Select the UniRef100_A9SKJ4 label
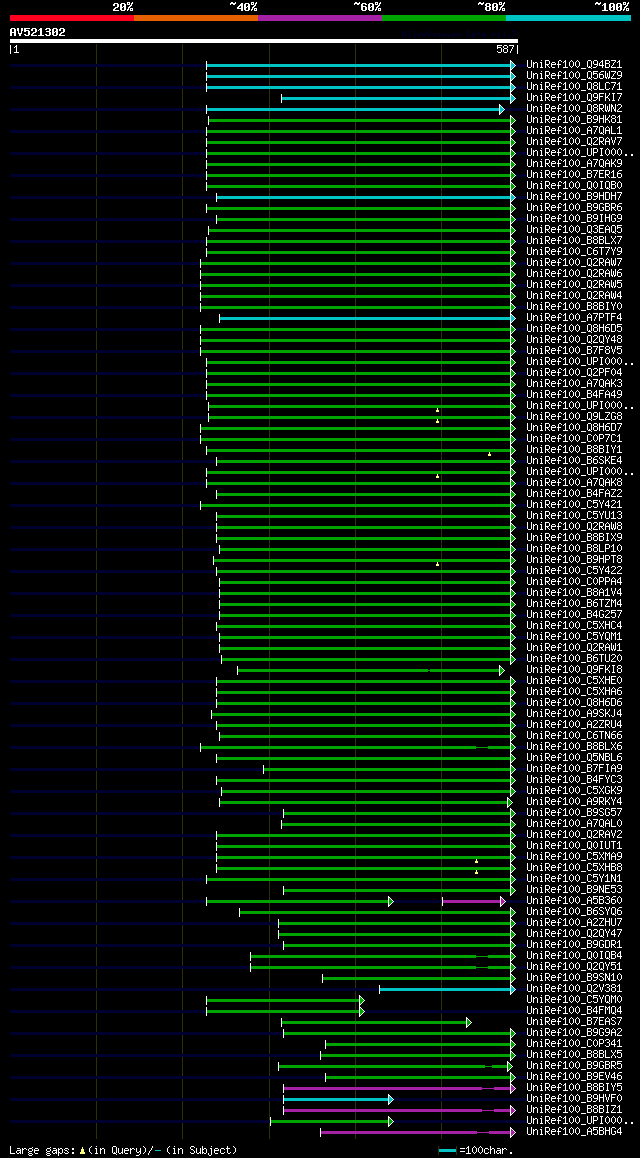This screenshot has width=640, height=1158. pos(574,714)
